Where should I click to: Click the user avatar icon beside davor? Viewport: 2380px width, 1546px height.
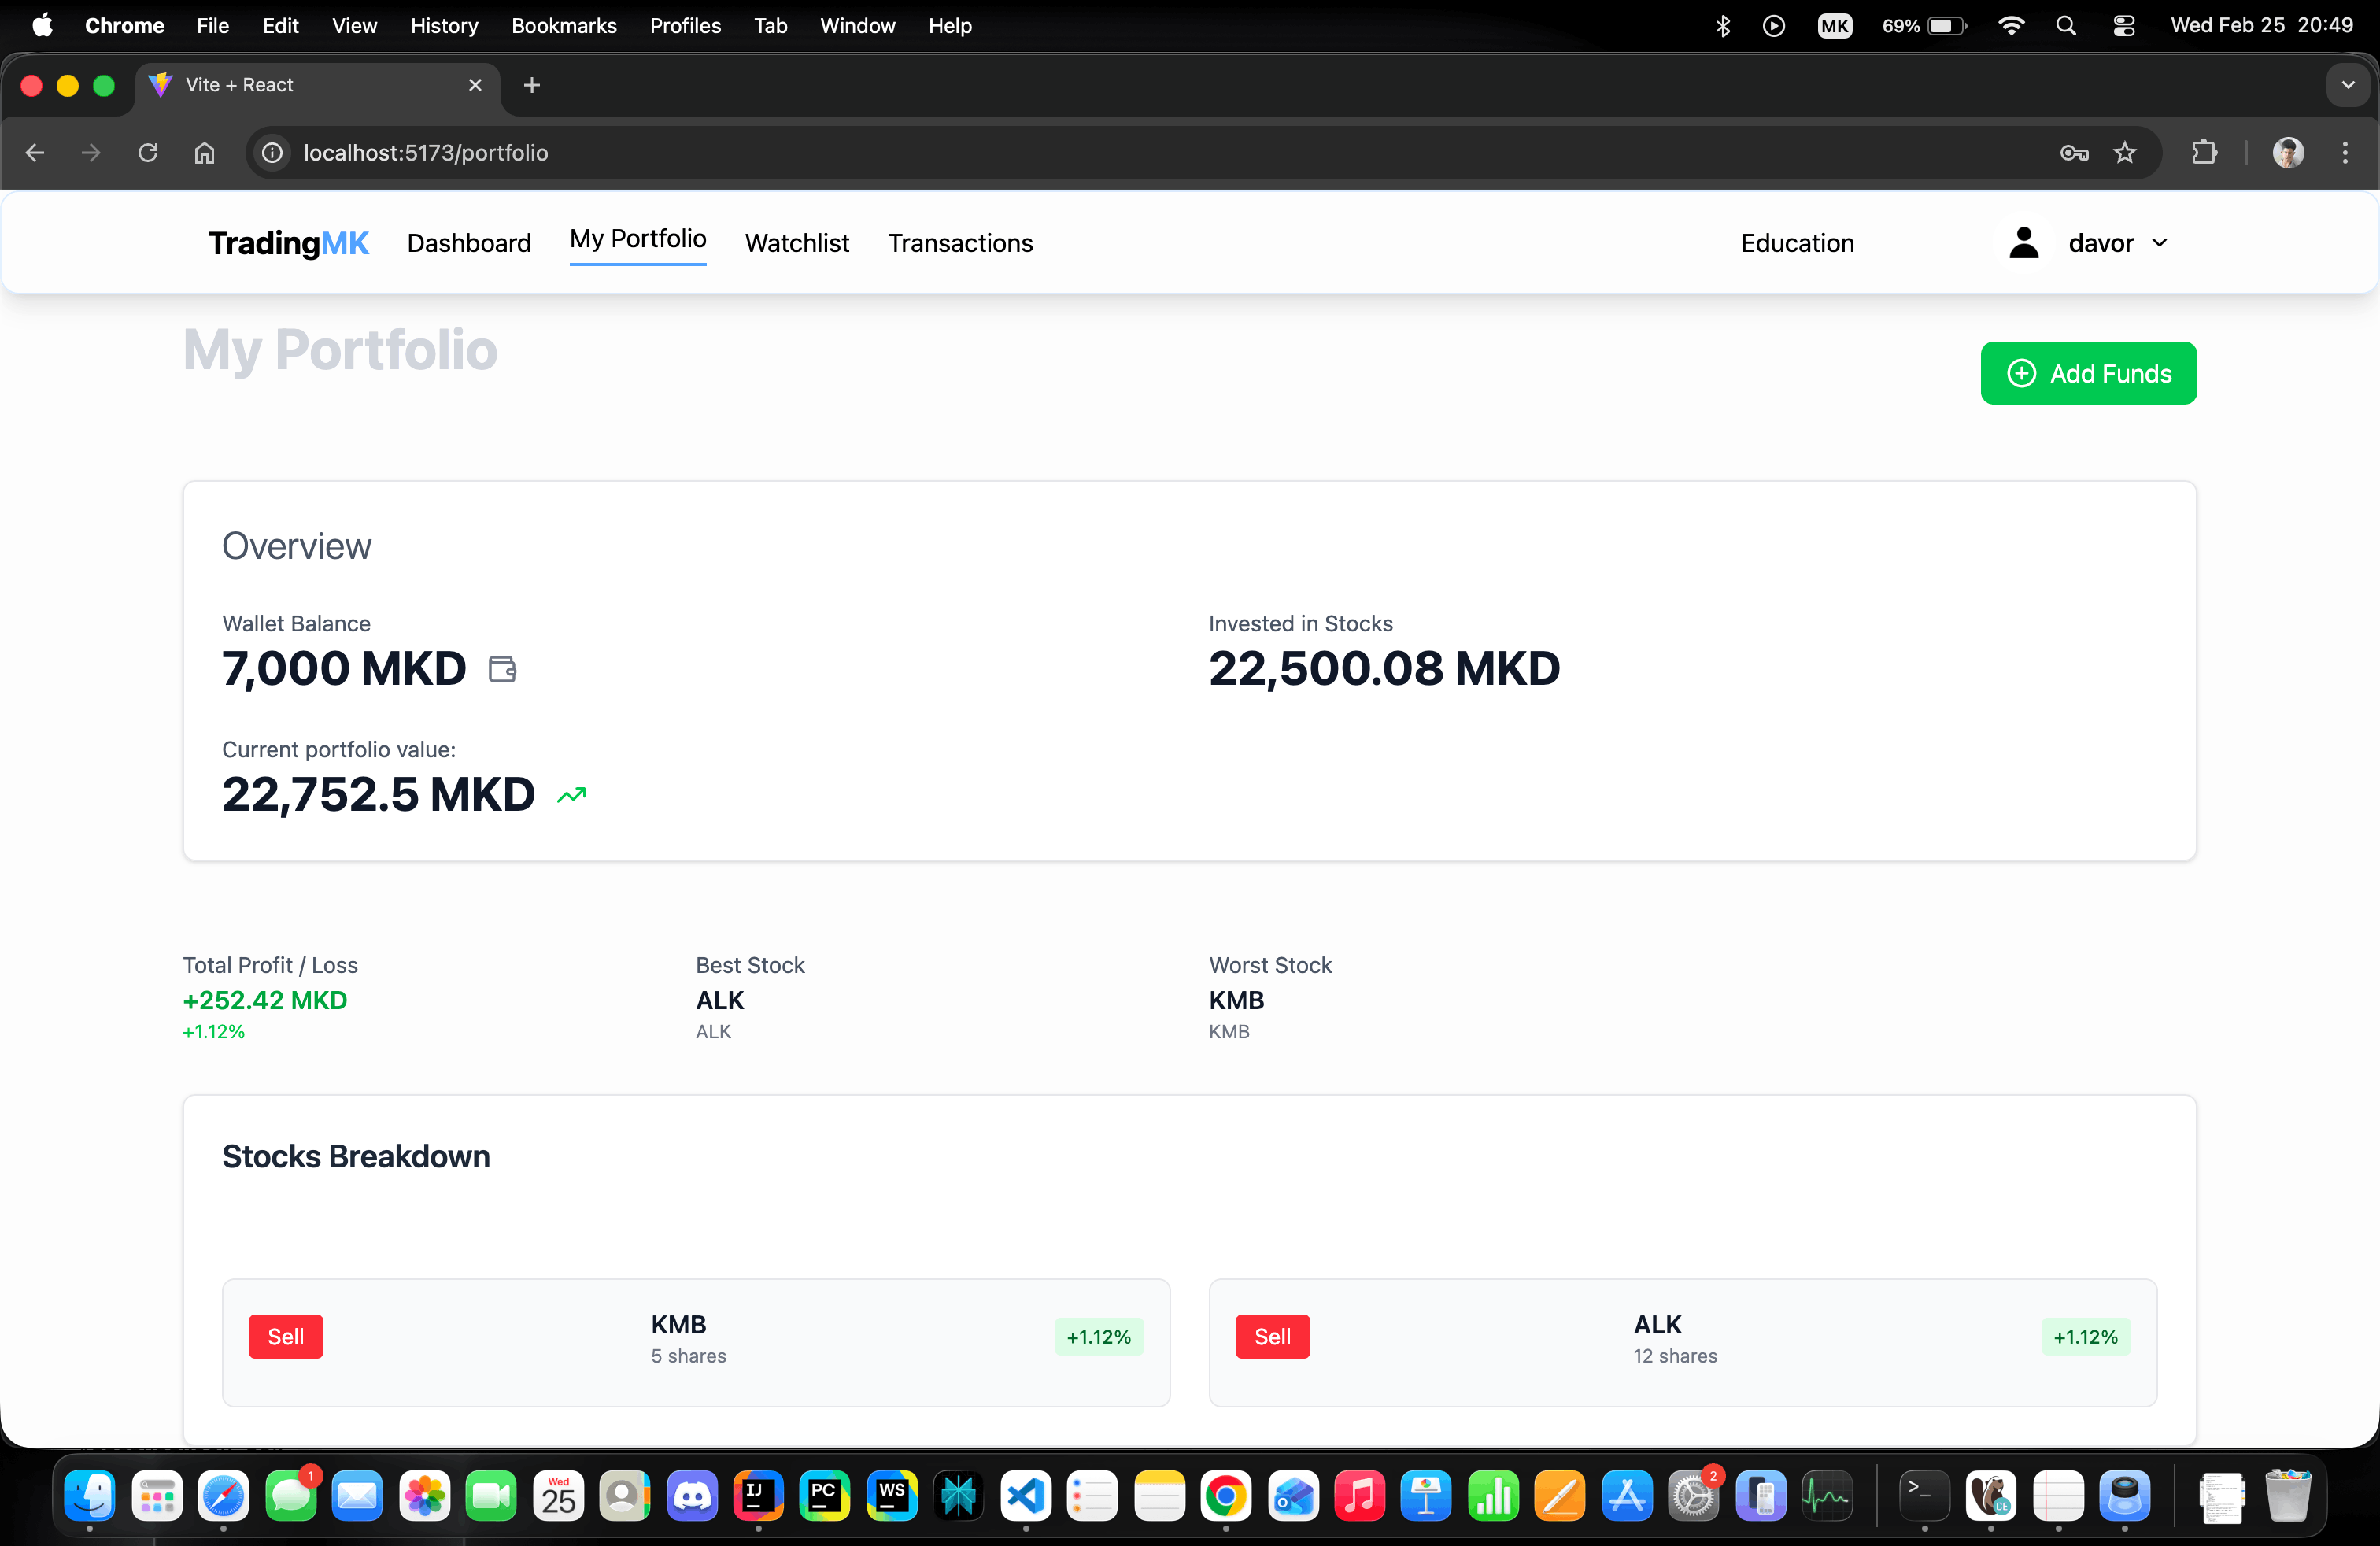coord(2024,243)
